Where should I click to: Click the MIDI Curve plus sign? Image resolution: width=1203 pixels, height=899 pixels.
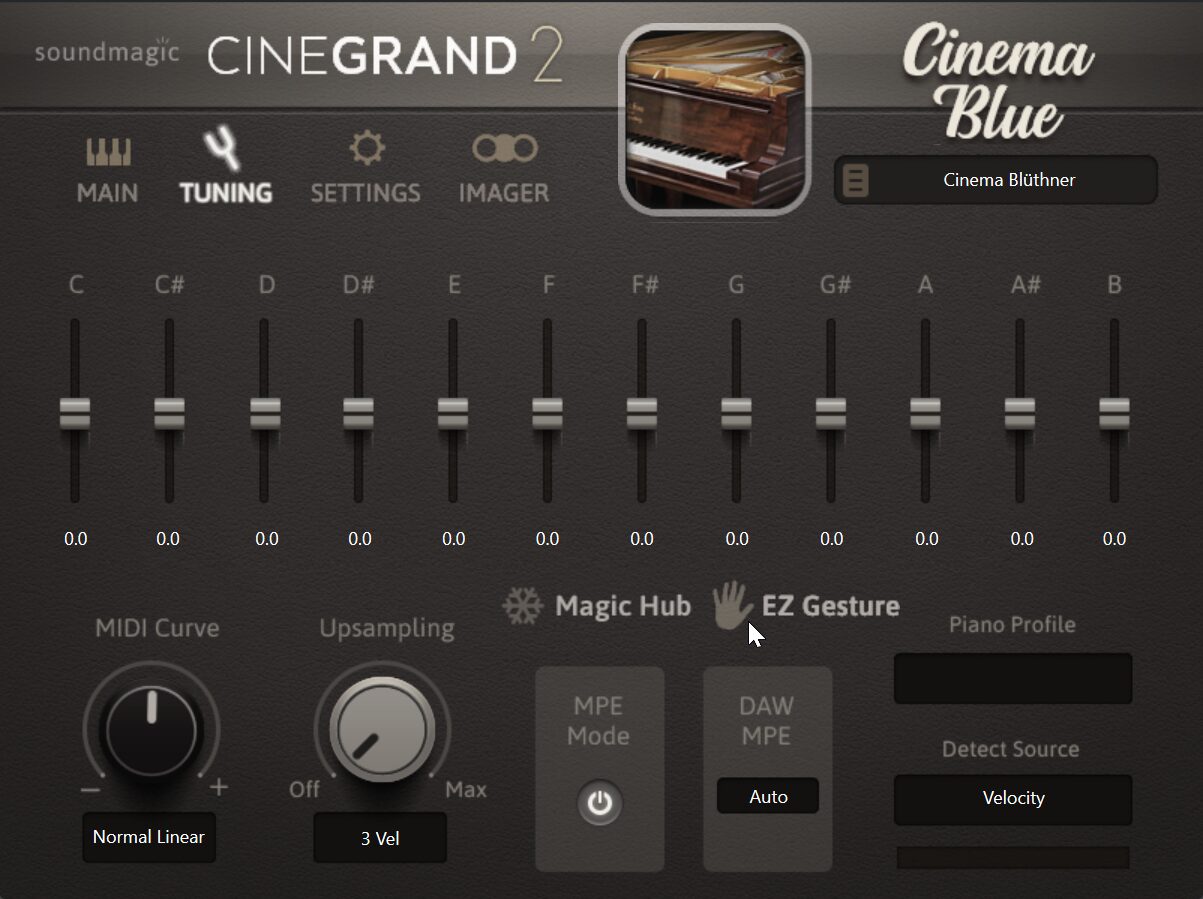(219, 787)
